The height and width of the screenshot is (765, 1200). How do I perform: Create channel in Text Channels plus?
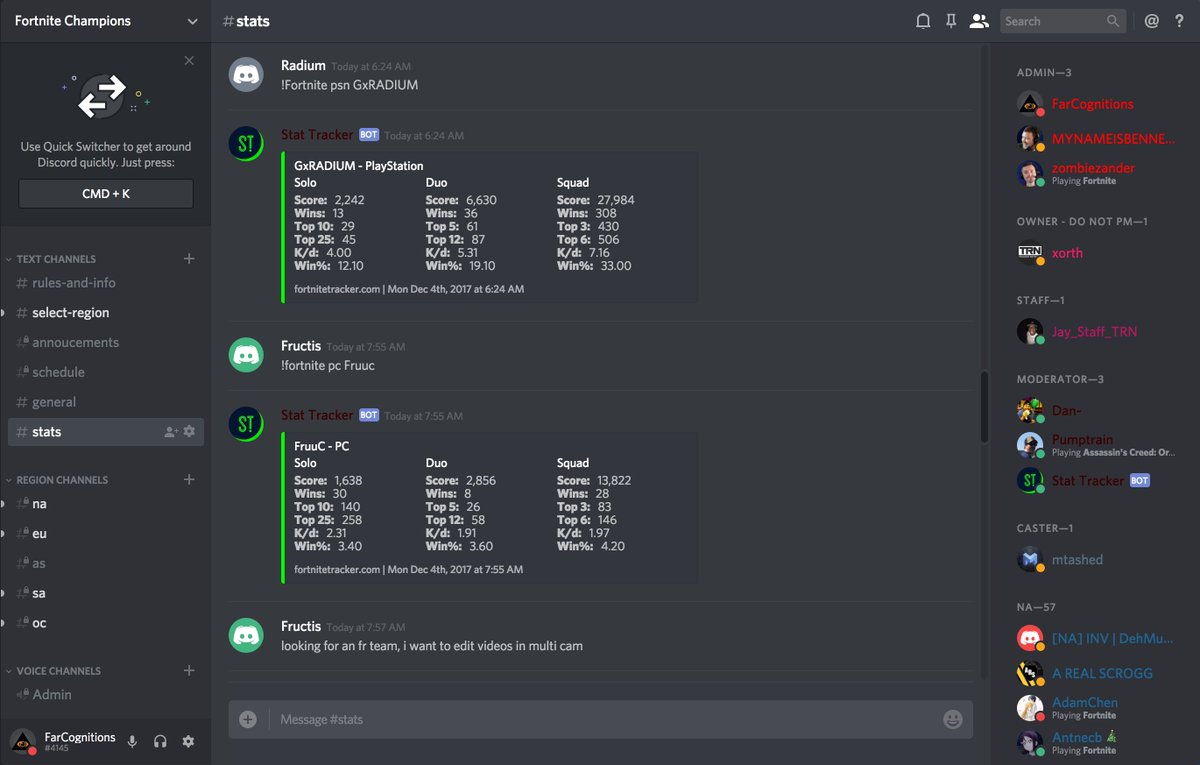coord(189,259)
